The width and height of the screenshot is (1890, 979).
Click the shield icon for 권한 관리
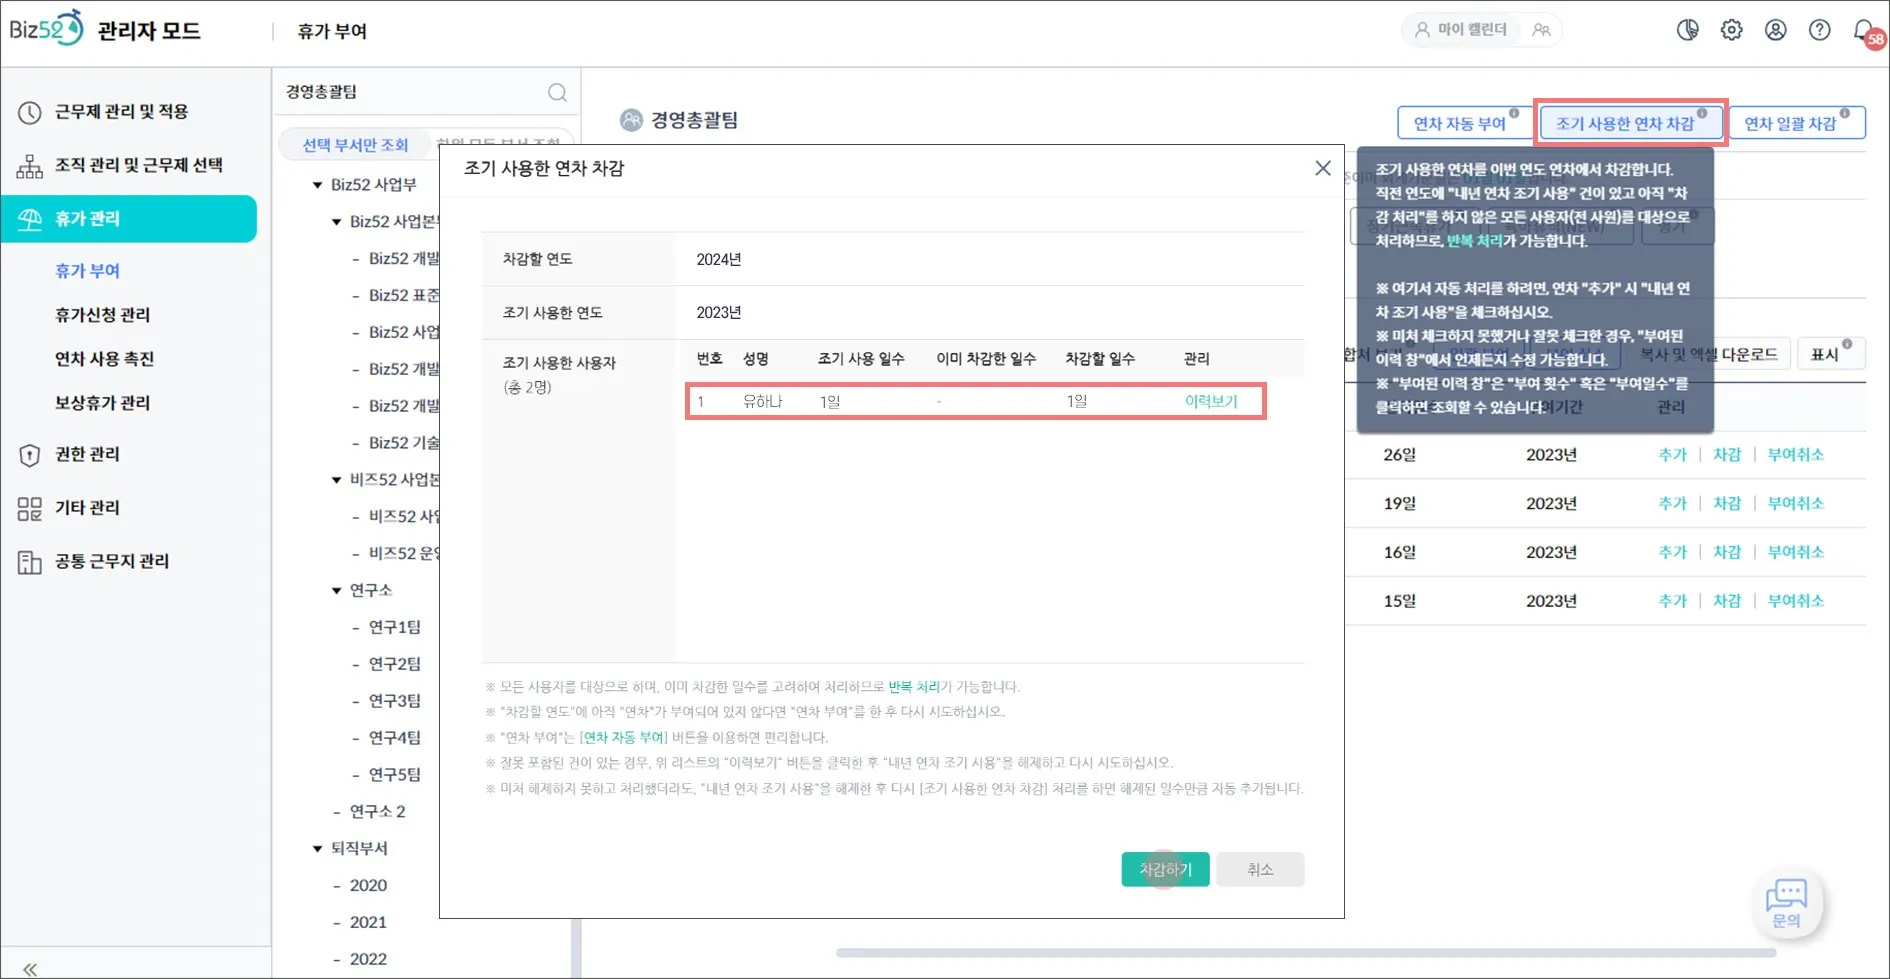click(x=29, y=455)
